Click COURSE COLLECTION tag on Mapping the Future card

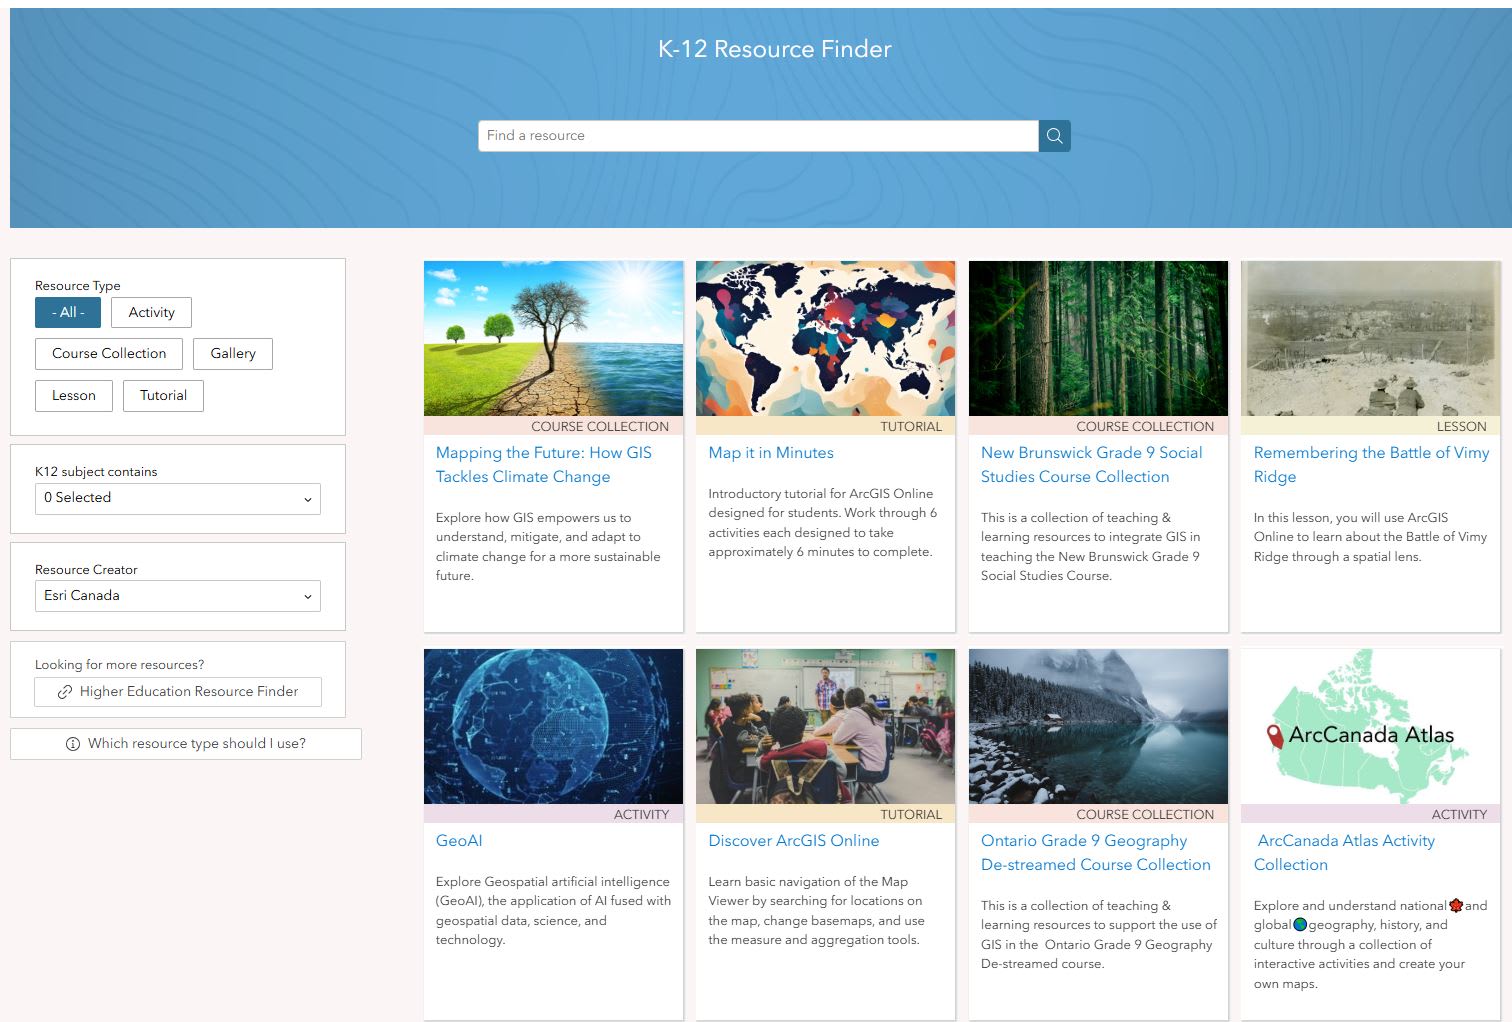[x=600, y=426]
